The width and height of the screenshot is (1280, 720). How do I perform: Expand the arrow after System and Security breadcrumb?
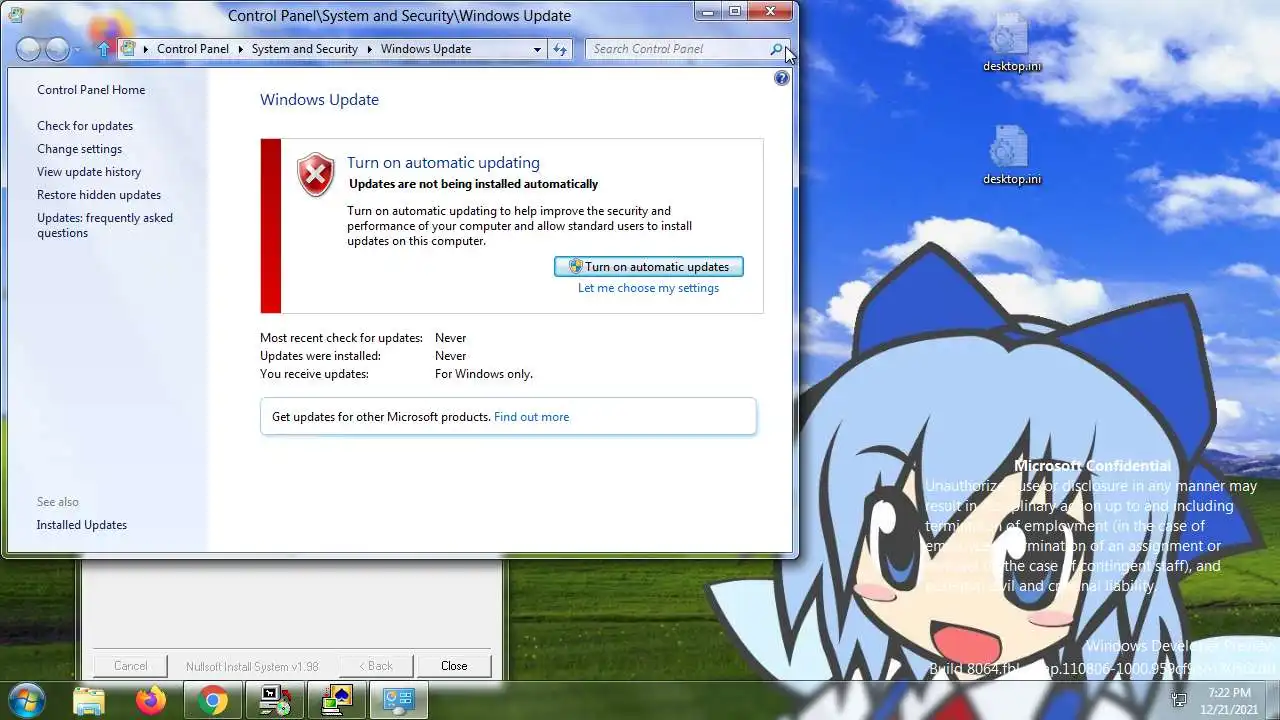(369, 49)
